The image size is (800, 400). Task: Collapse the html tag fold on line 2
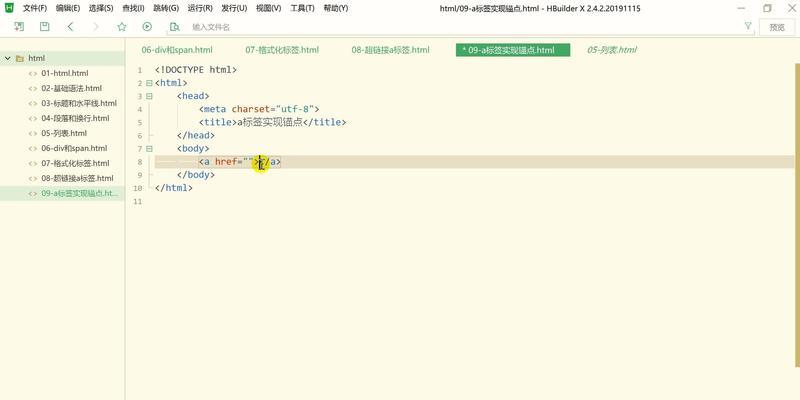pyautogui.click(x=149, y=83)
